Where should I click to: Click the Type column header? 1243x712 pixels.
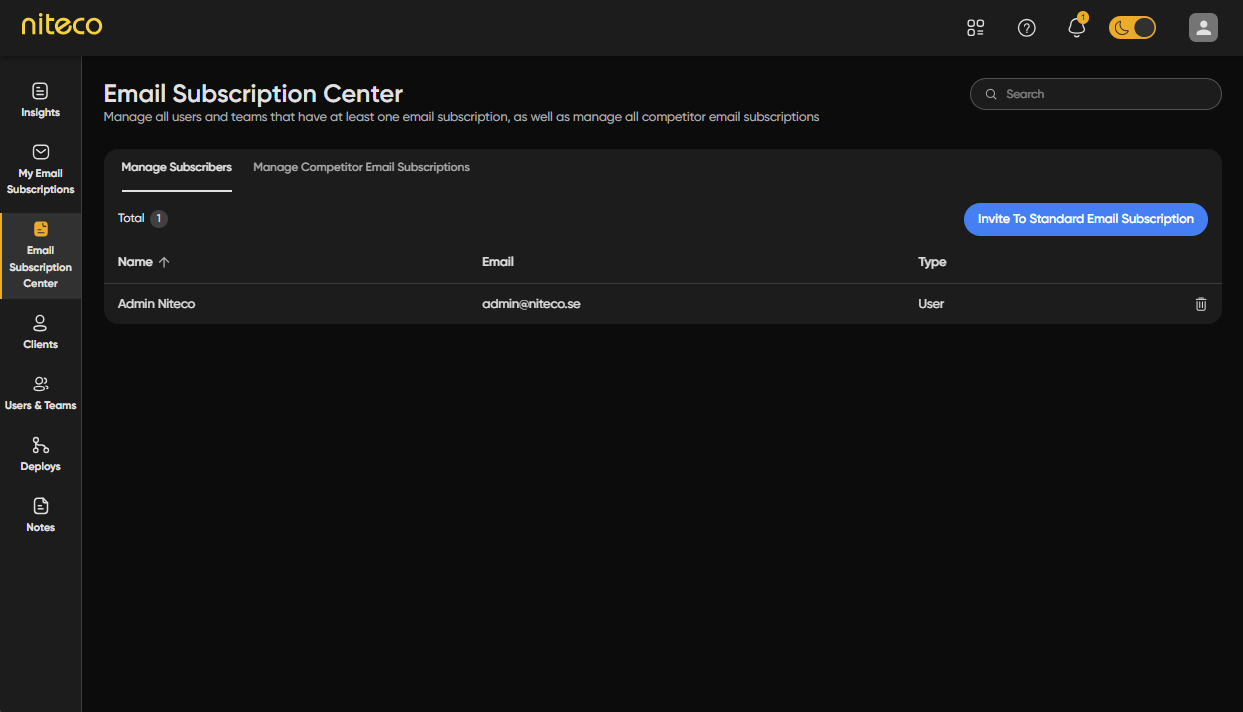[932, 262]
